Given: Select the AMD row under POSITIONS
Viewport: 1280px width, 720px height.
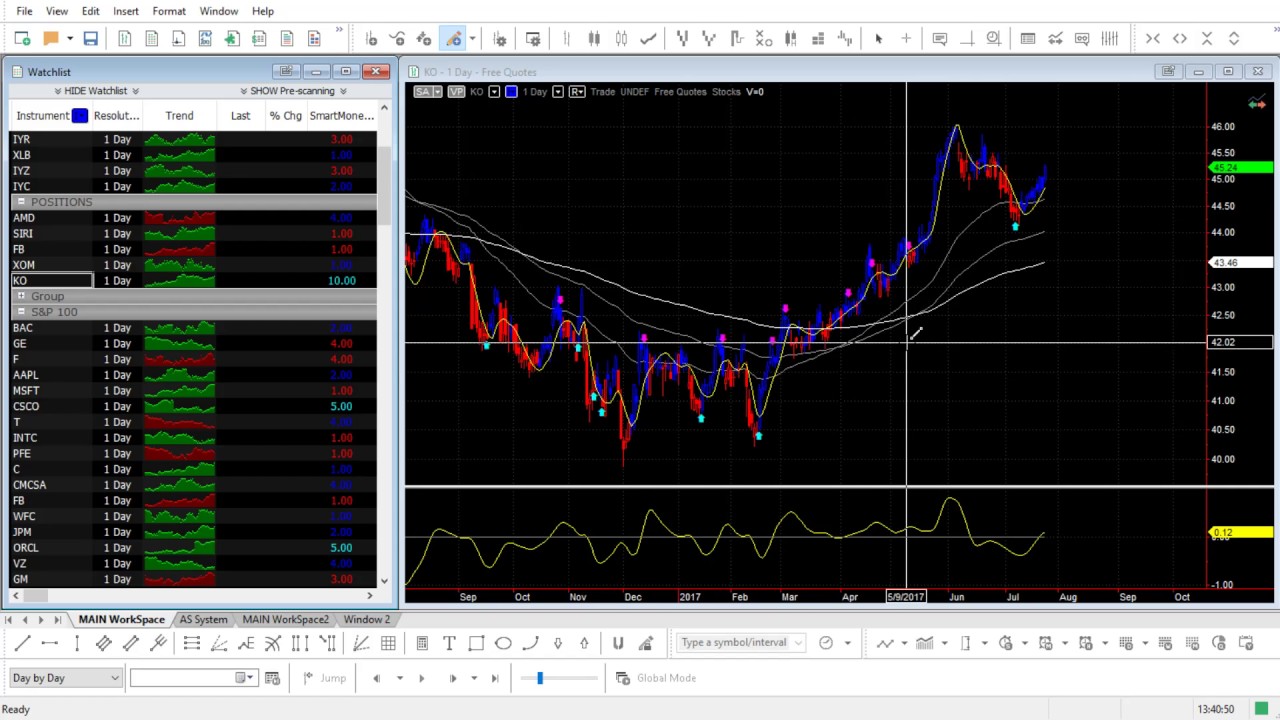Looking at the screenshot, I should (194, 218).
